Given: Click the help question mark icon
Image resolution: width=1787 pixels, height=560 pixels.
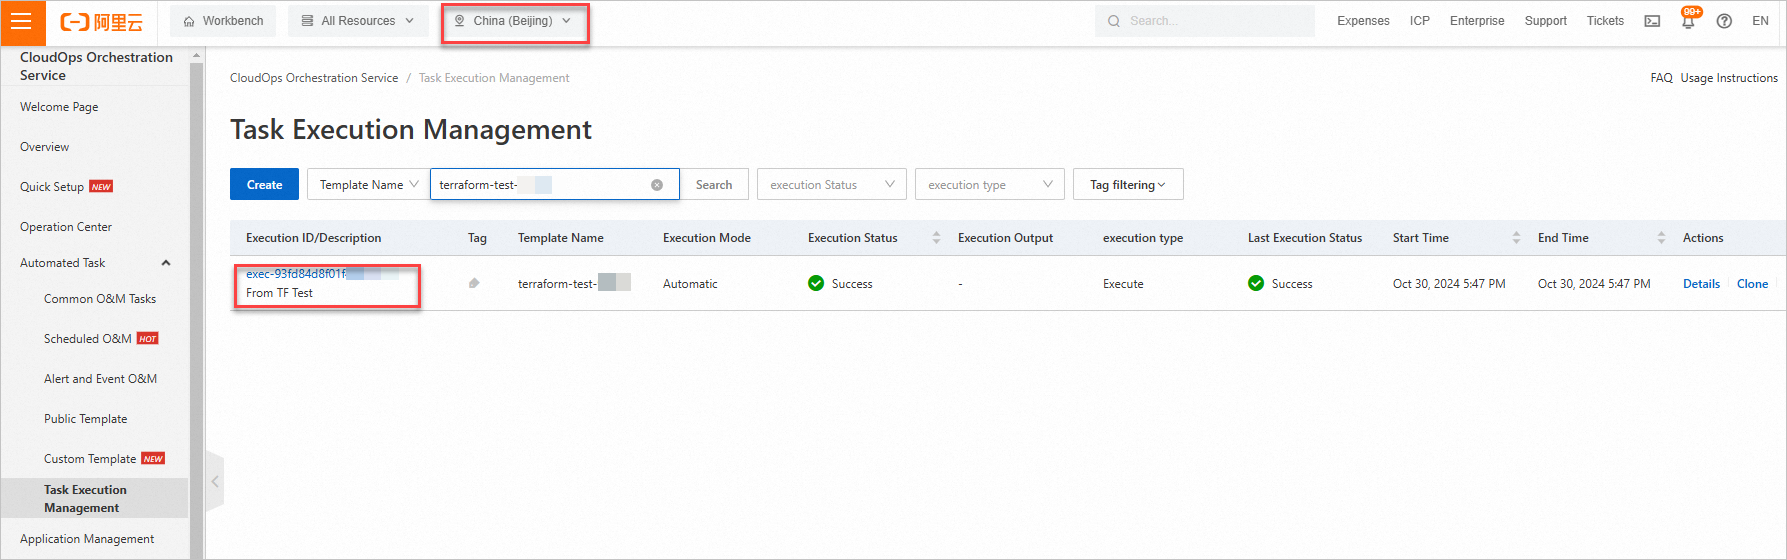Looking at the screenshot, I should [x=1724, y=21].
